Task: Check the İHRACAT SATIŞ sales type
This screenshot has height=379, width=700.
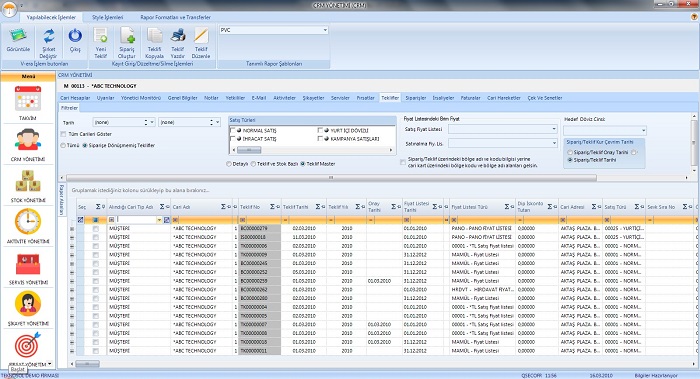Action: 233,139
